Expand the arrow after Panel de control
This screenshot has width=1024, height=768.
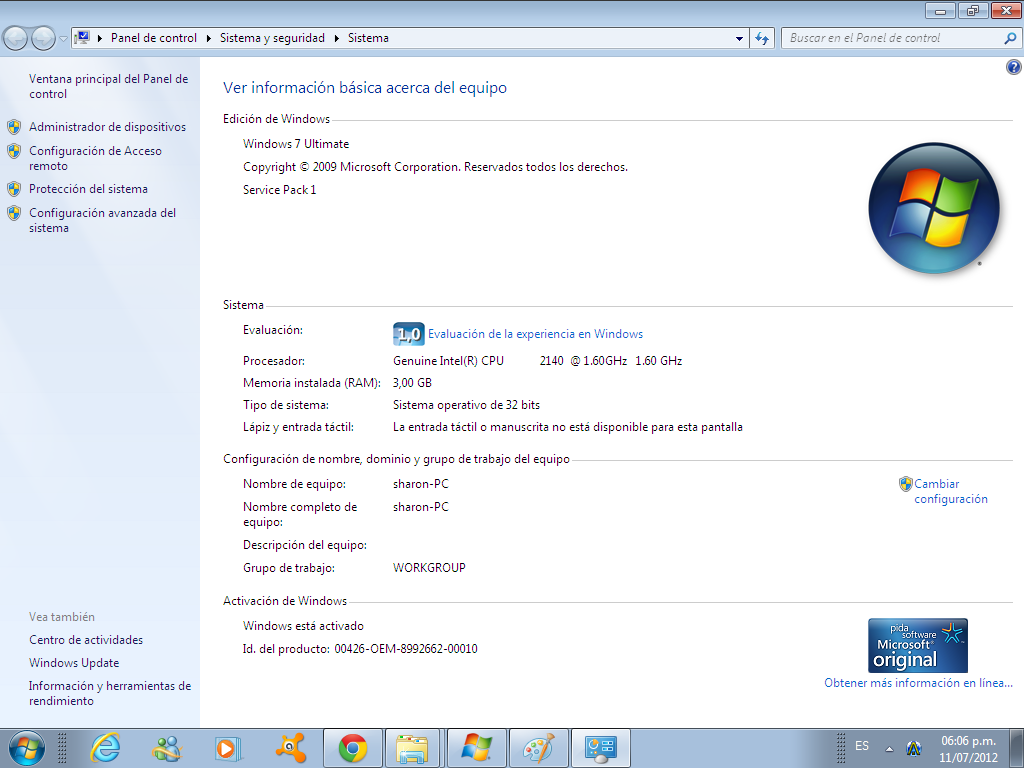[208, 39]
